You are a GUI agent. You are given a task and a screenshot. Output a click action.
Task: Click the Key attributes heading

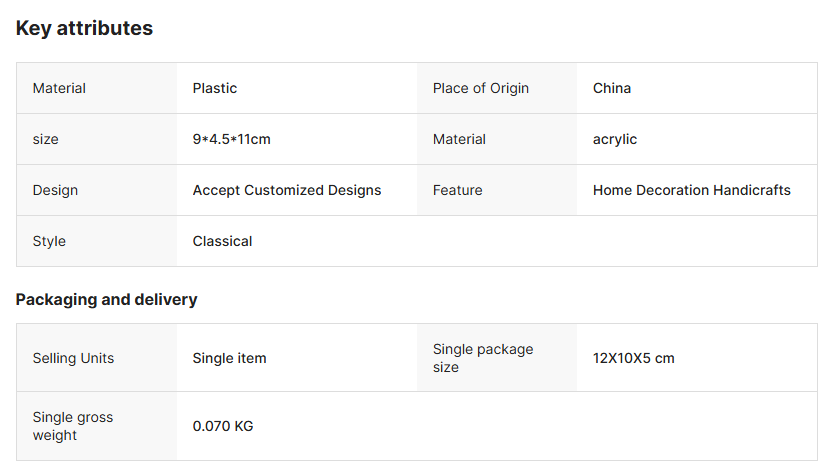pos(84,29)
